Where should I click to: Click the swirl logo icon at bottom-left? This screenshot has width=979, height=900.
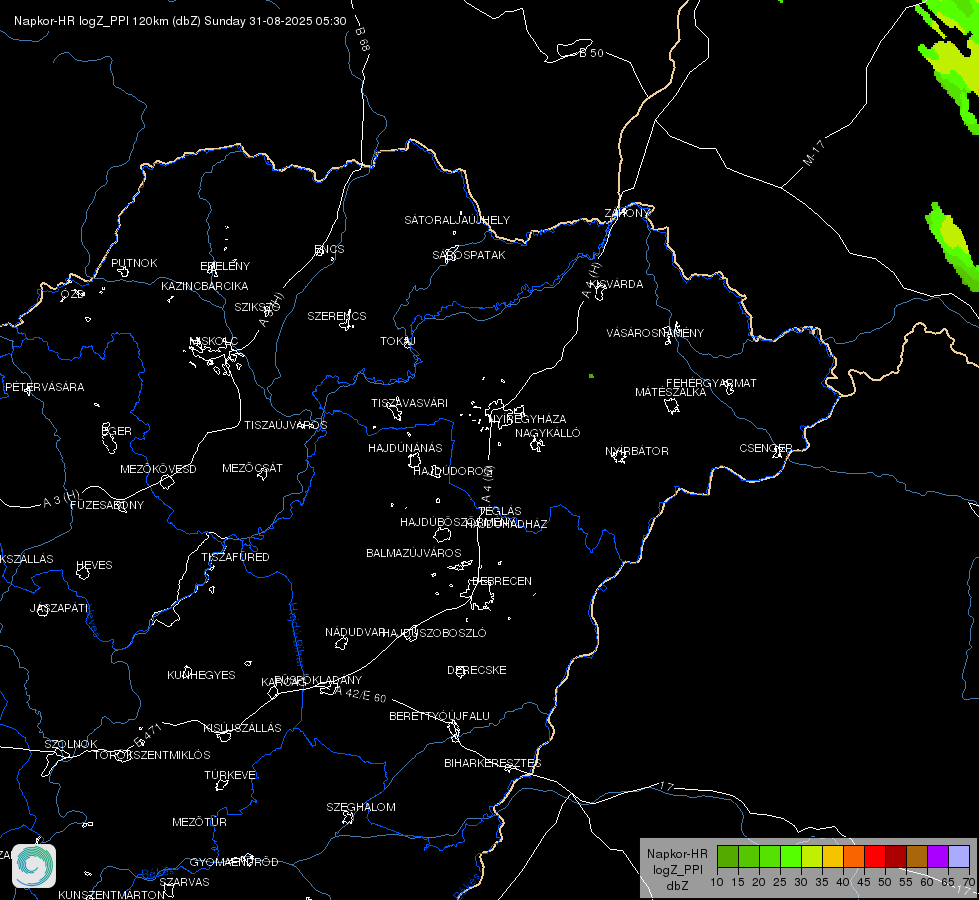pos(34,866)
